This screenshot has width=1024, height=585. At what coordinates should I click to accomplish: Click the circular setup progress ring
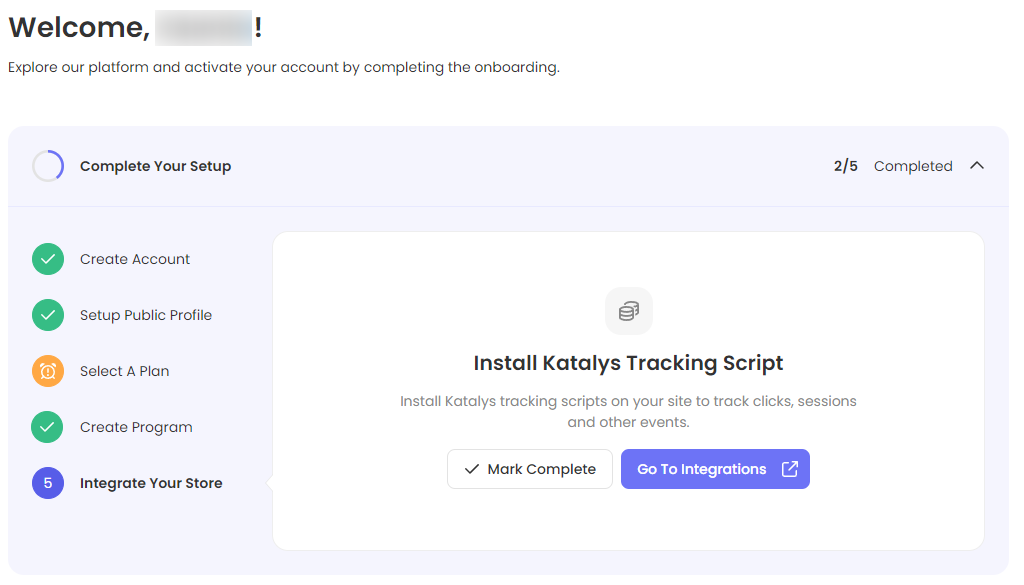click(x=48, y=166)
